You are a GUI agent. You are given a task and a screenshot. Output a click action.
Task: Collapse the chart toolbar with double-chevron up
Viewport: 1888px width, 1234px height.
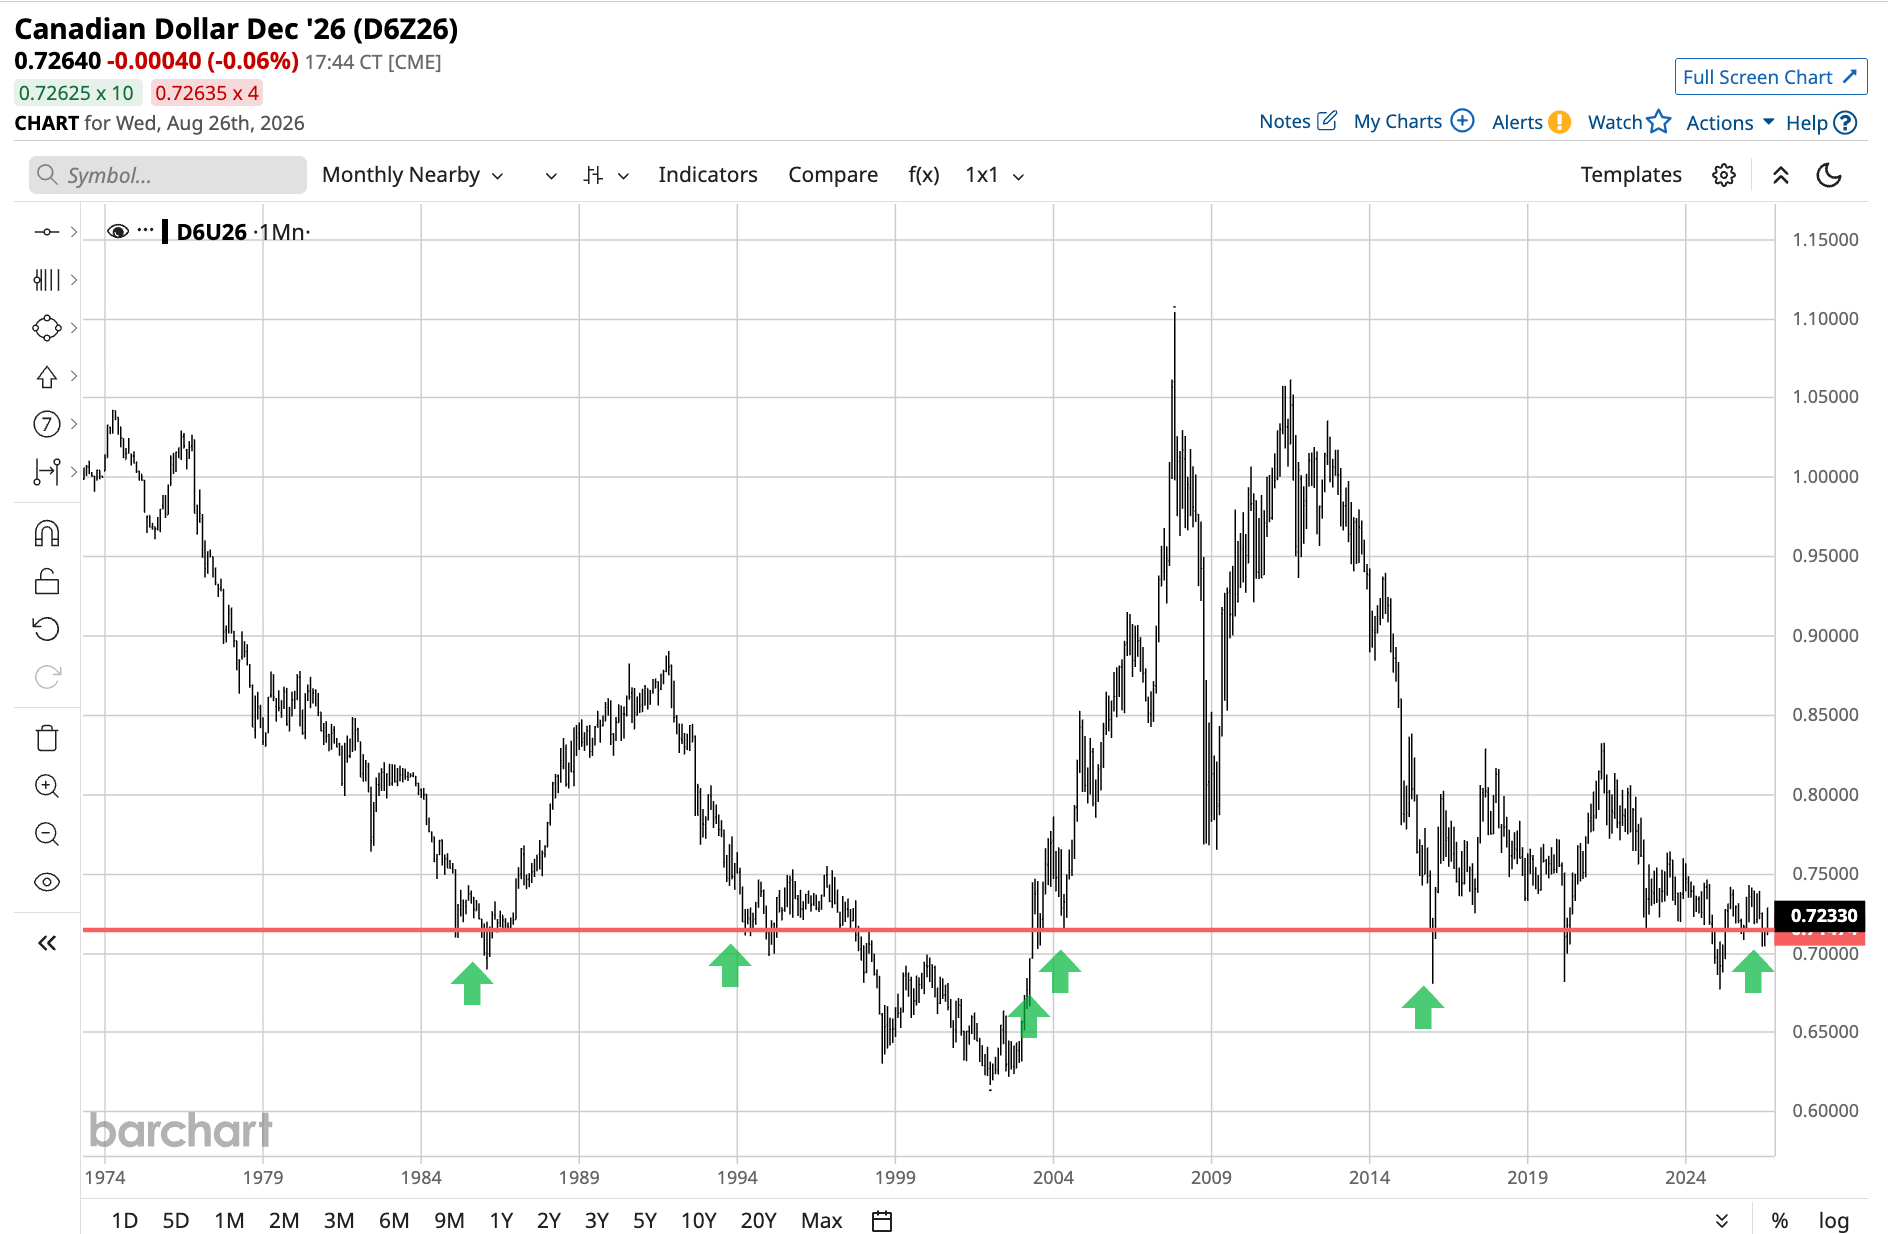click(1781, 175)
